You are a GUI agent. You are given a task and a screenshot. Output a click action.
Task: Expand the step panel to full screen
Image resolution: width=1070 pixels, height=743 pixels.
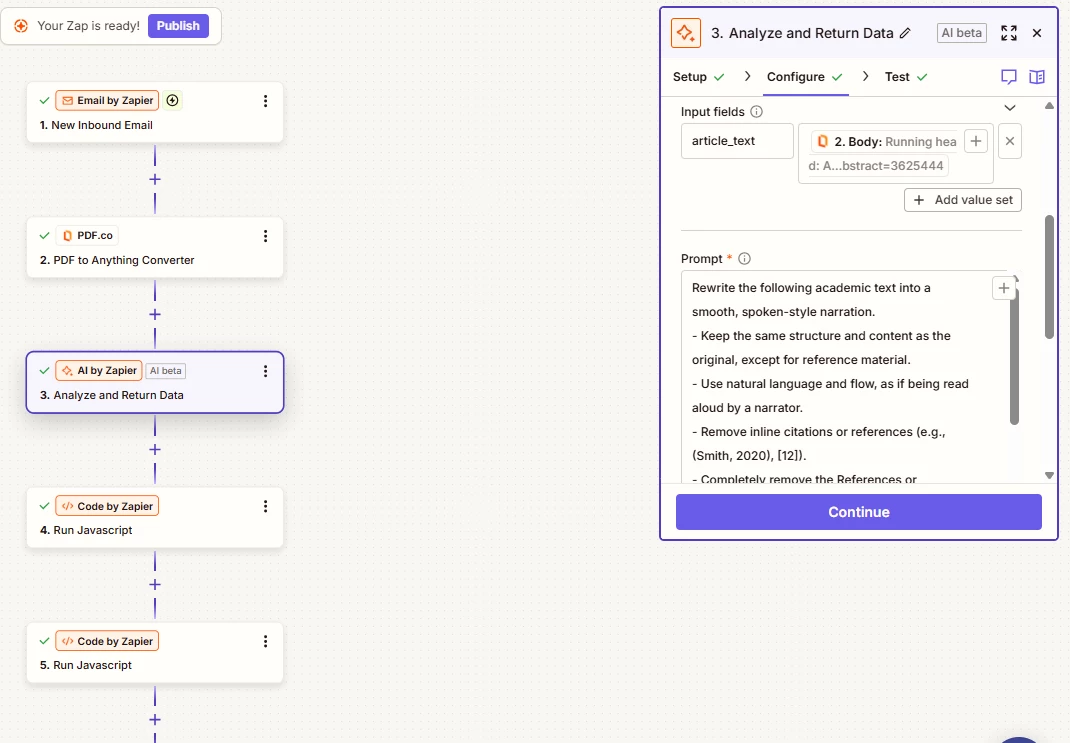pos(1009,33)
